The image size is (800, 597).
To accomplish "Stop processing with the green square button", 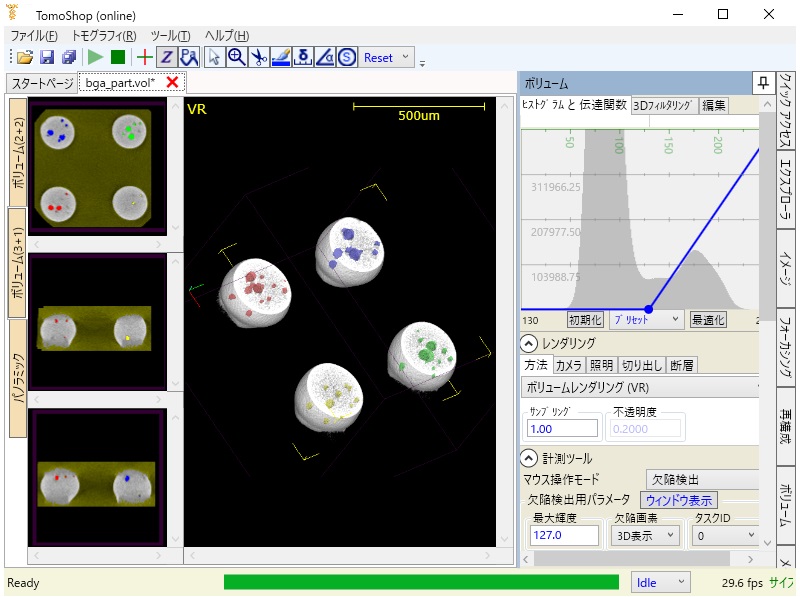I will (x=118, y=57).
